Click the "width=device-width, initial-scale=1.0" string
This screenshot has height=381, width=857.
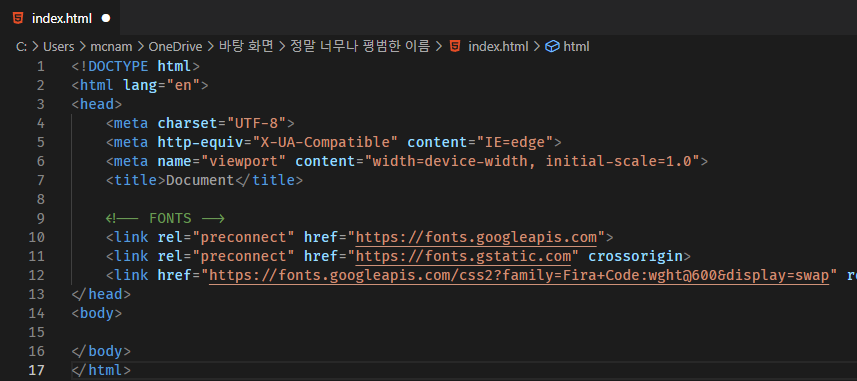point(532,162)
